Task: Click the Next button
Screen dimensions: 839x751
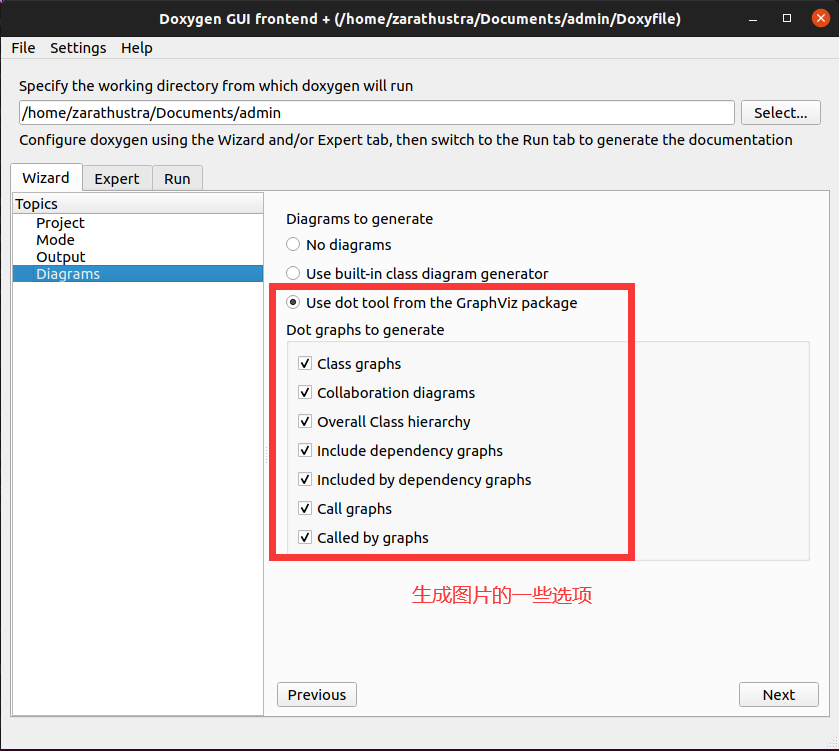Action: point(779,694)
